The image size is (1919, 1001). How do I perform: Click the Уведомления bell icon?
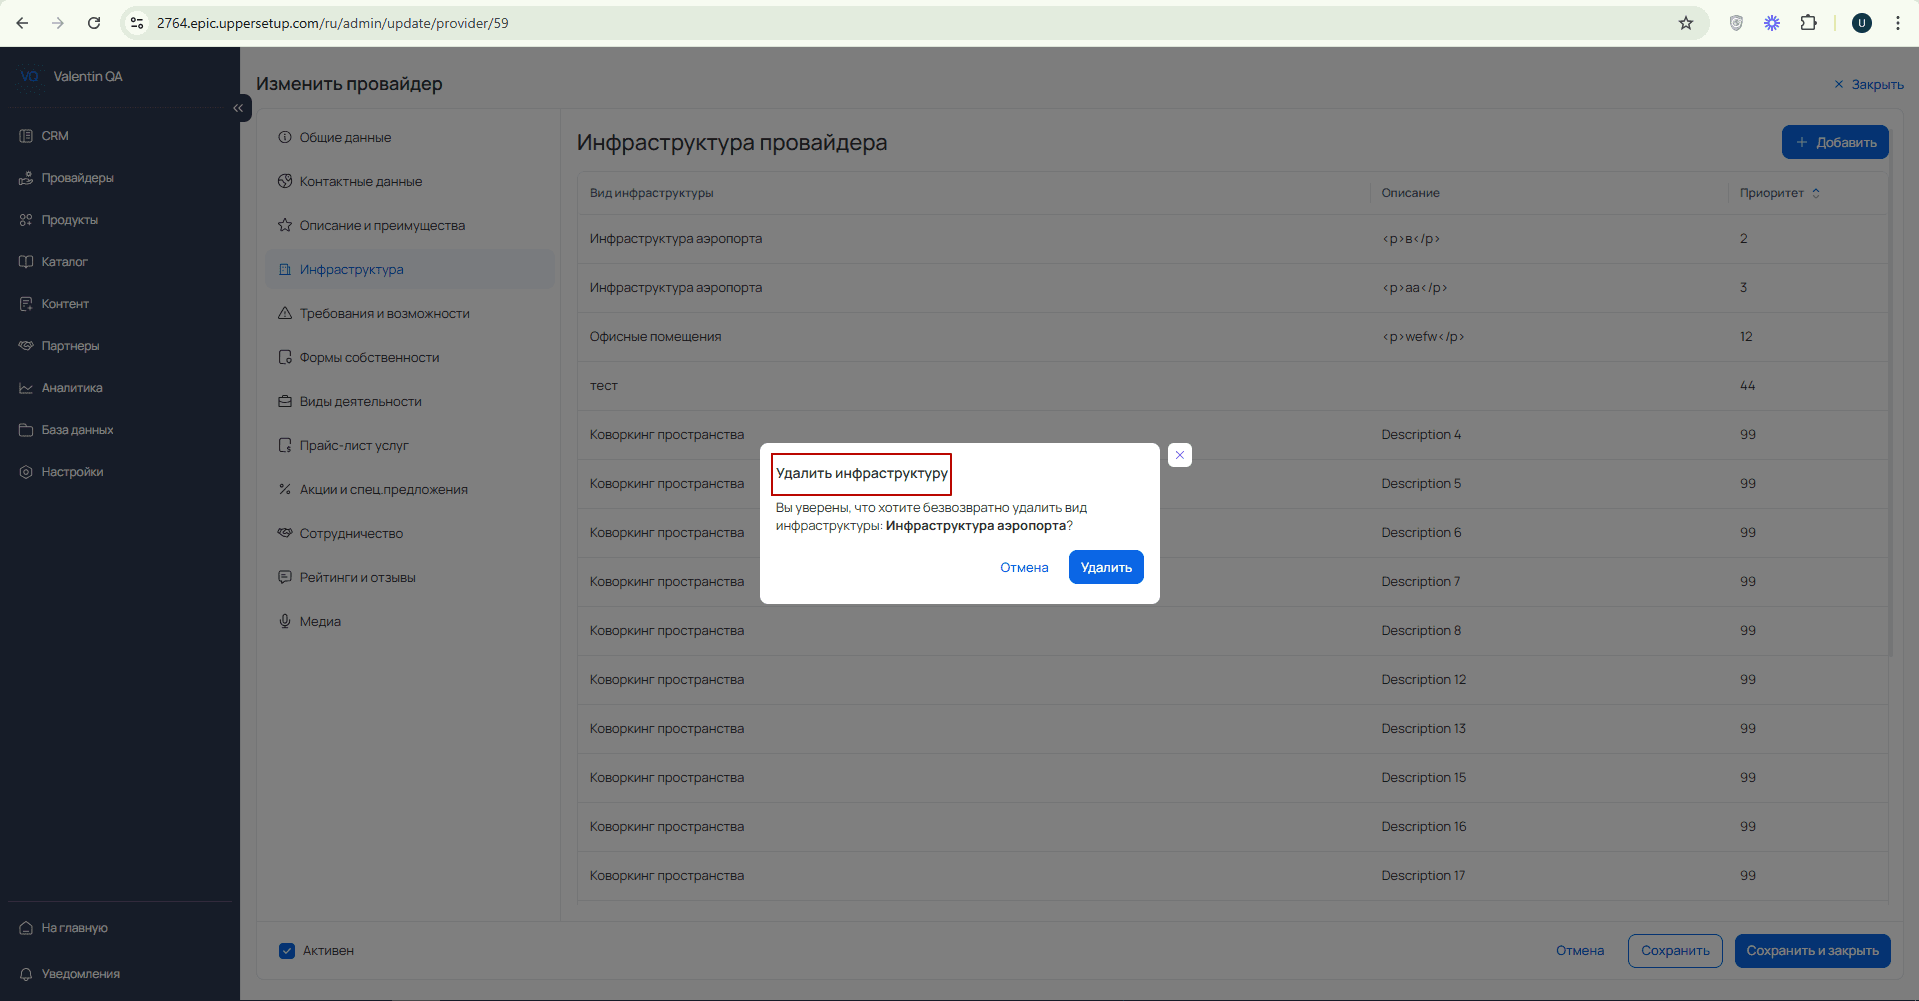[x=26, y=974]
